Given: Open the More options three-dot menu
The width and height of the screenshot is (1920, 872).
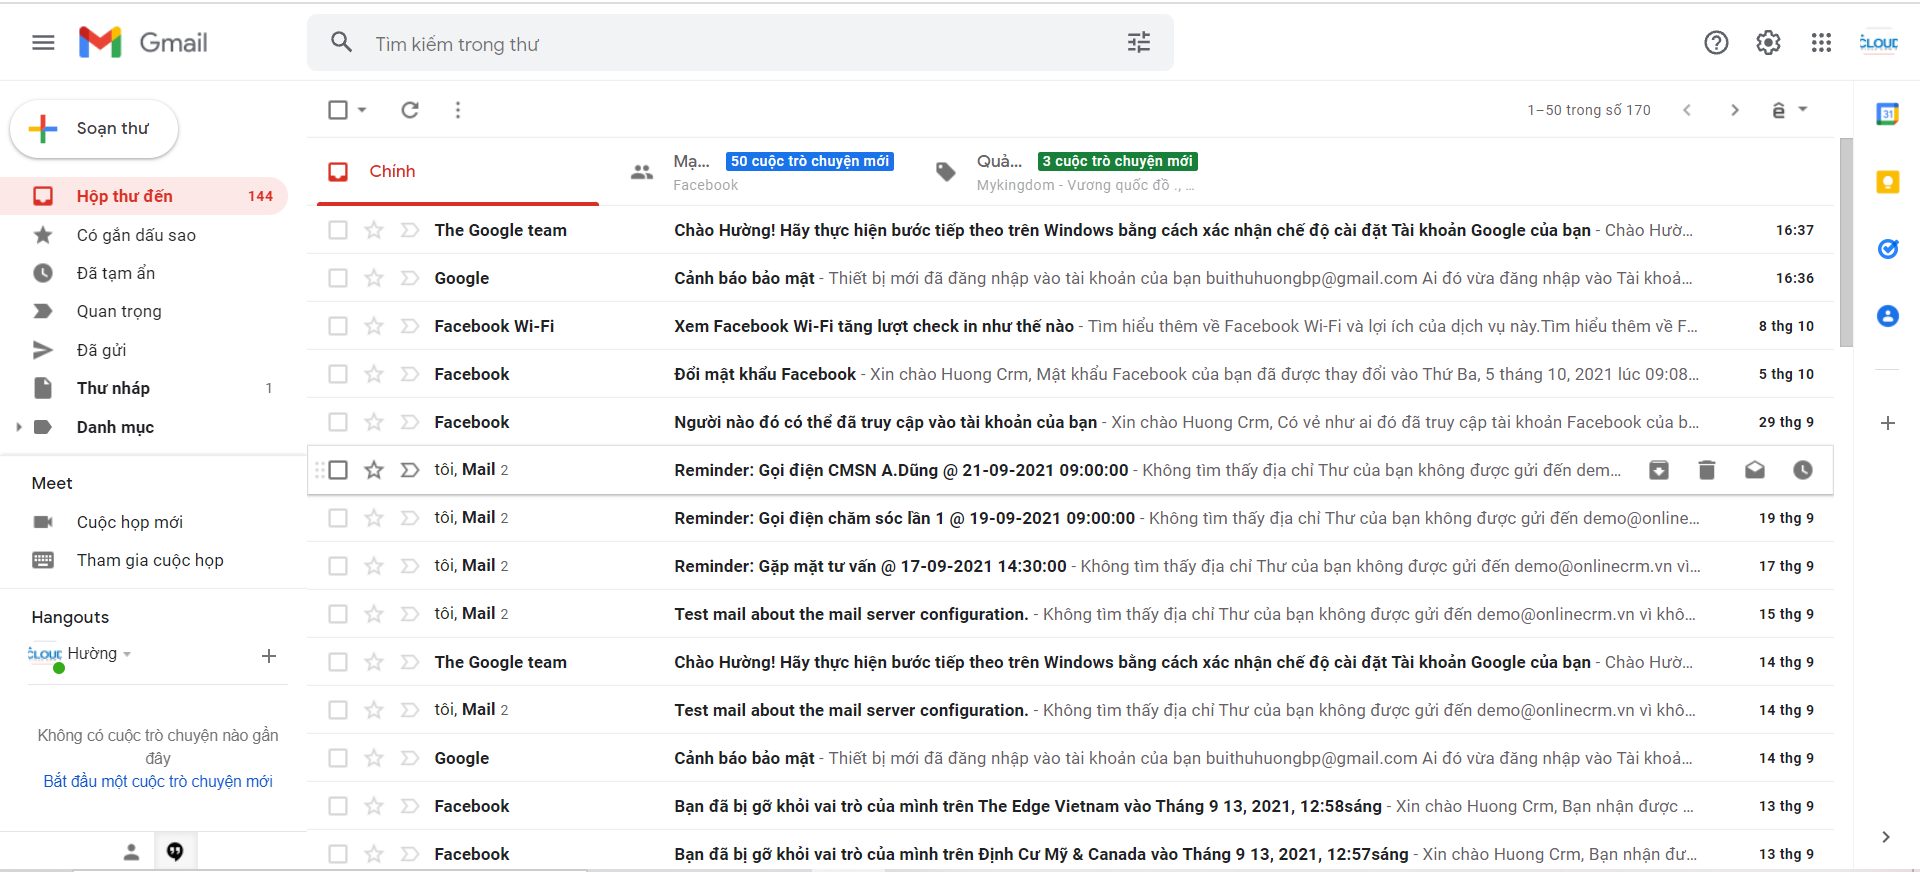Looking at the screenshot, I should pos(458,110).
